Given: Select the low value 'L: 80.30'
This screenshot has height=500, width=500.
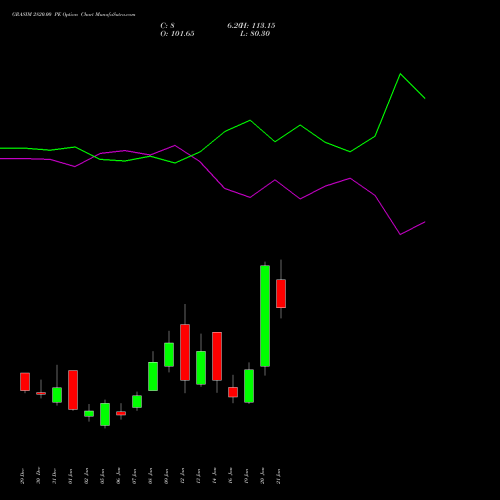Looking at the screenshot, I should [x=255, y=34].
